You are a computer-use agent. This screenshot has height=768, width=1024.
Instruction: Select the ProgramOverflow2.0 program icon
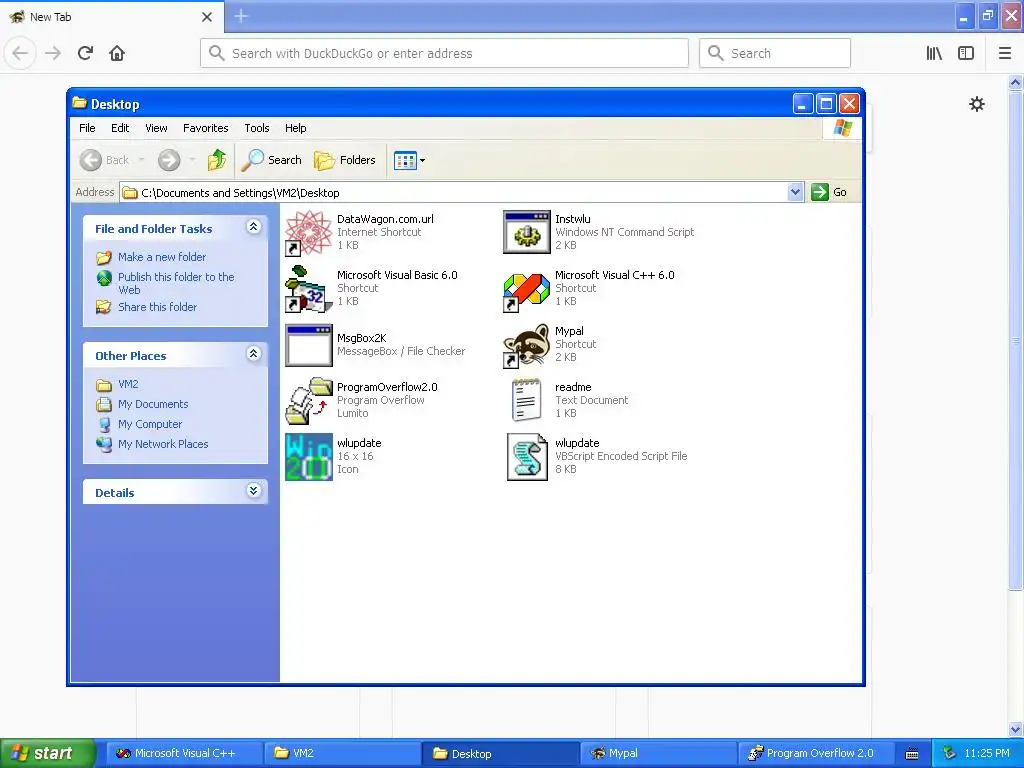pyautogui.click(x=309, y=401)
